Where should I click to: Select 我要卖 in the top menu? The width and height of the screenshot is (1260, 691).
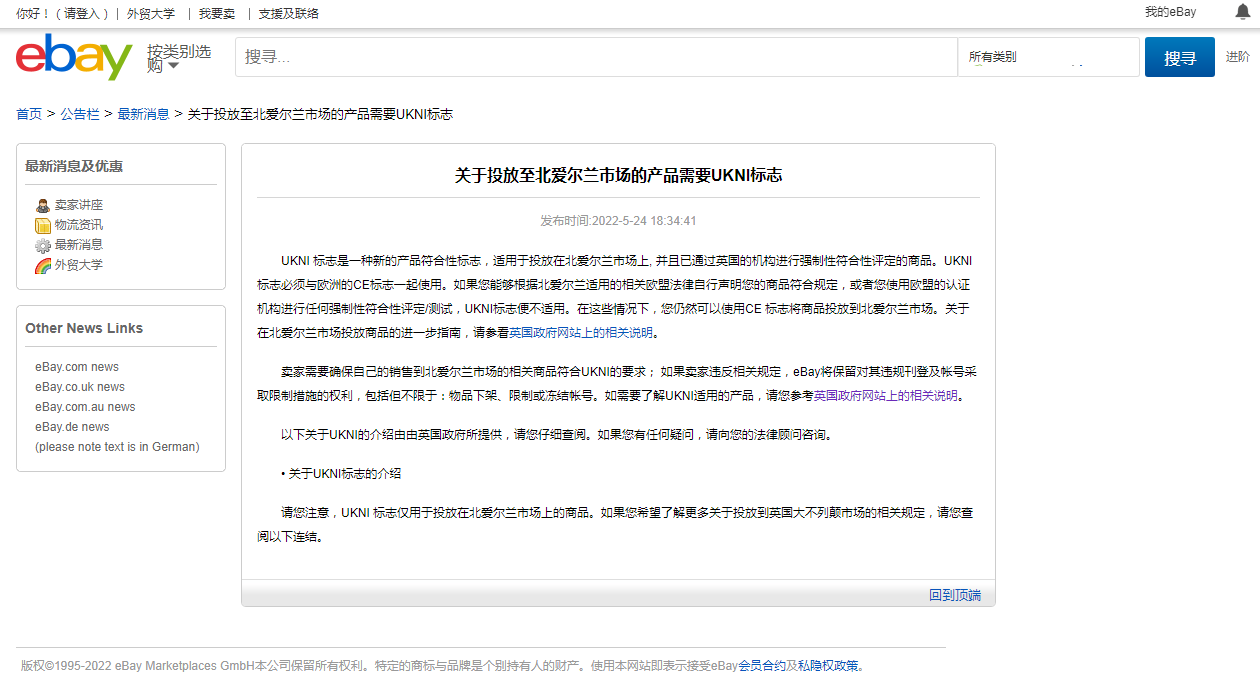pos(217,13)
